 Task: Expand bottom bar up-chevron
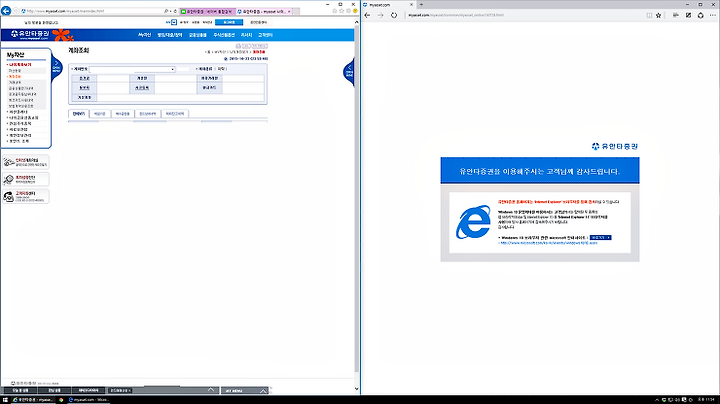pos(211,390)
